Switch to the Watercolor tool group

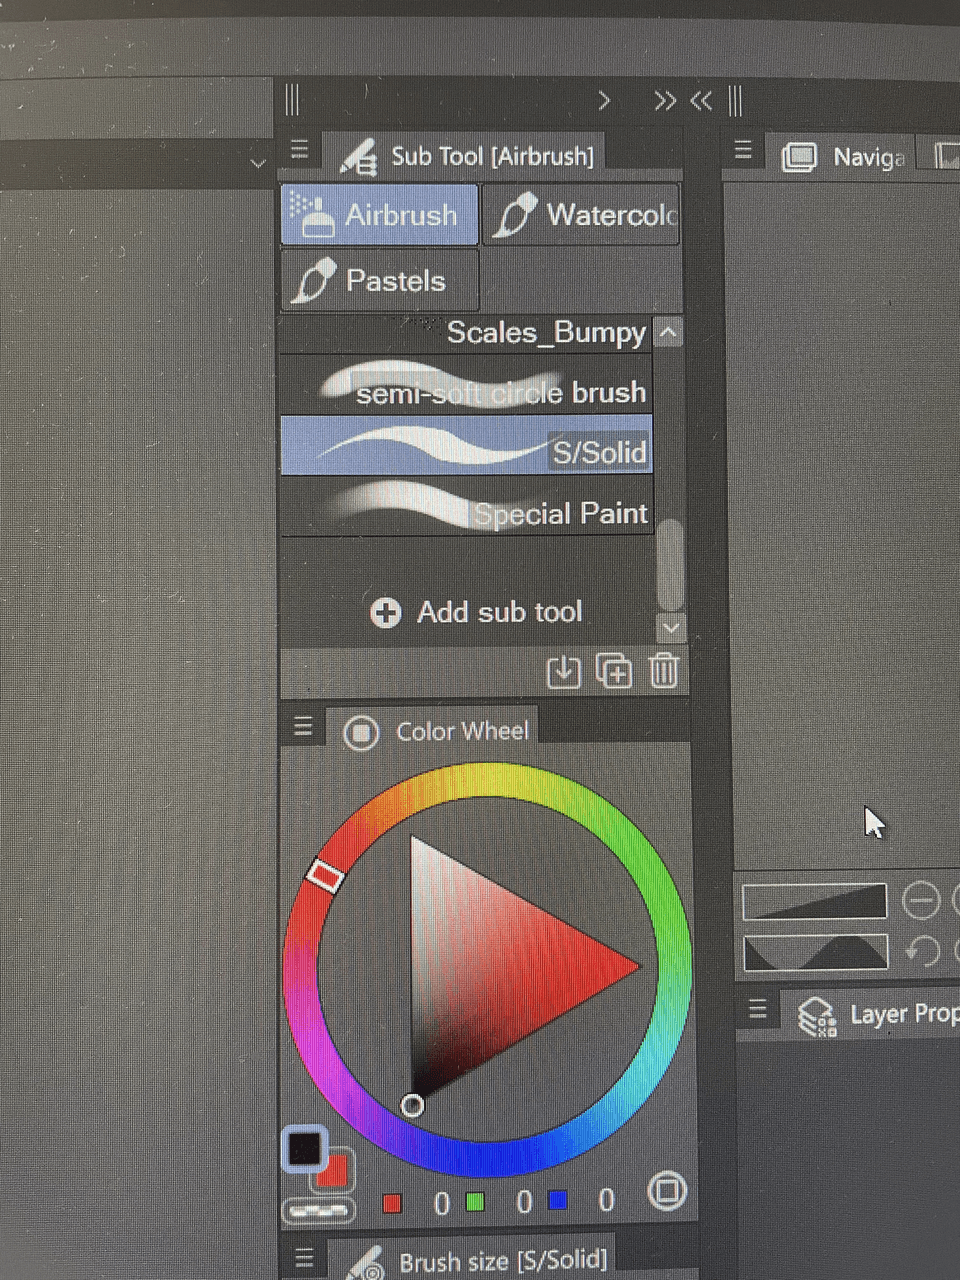point(582,214)
